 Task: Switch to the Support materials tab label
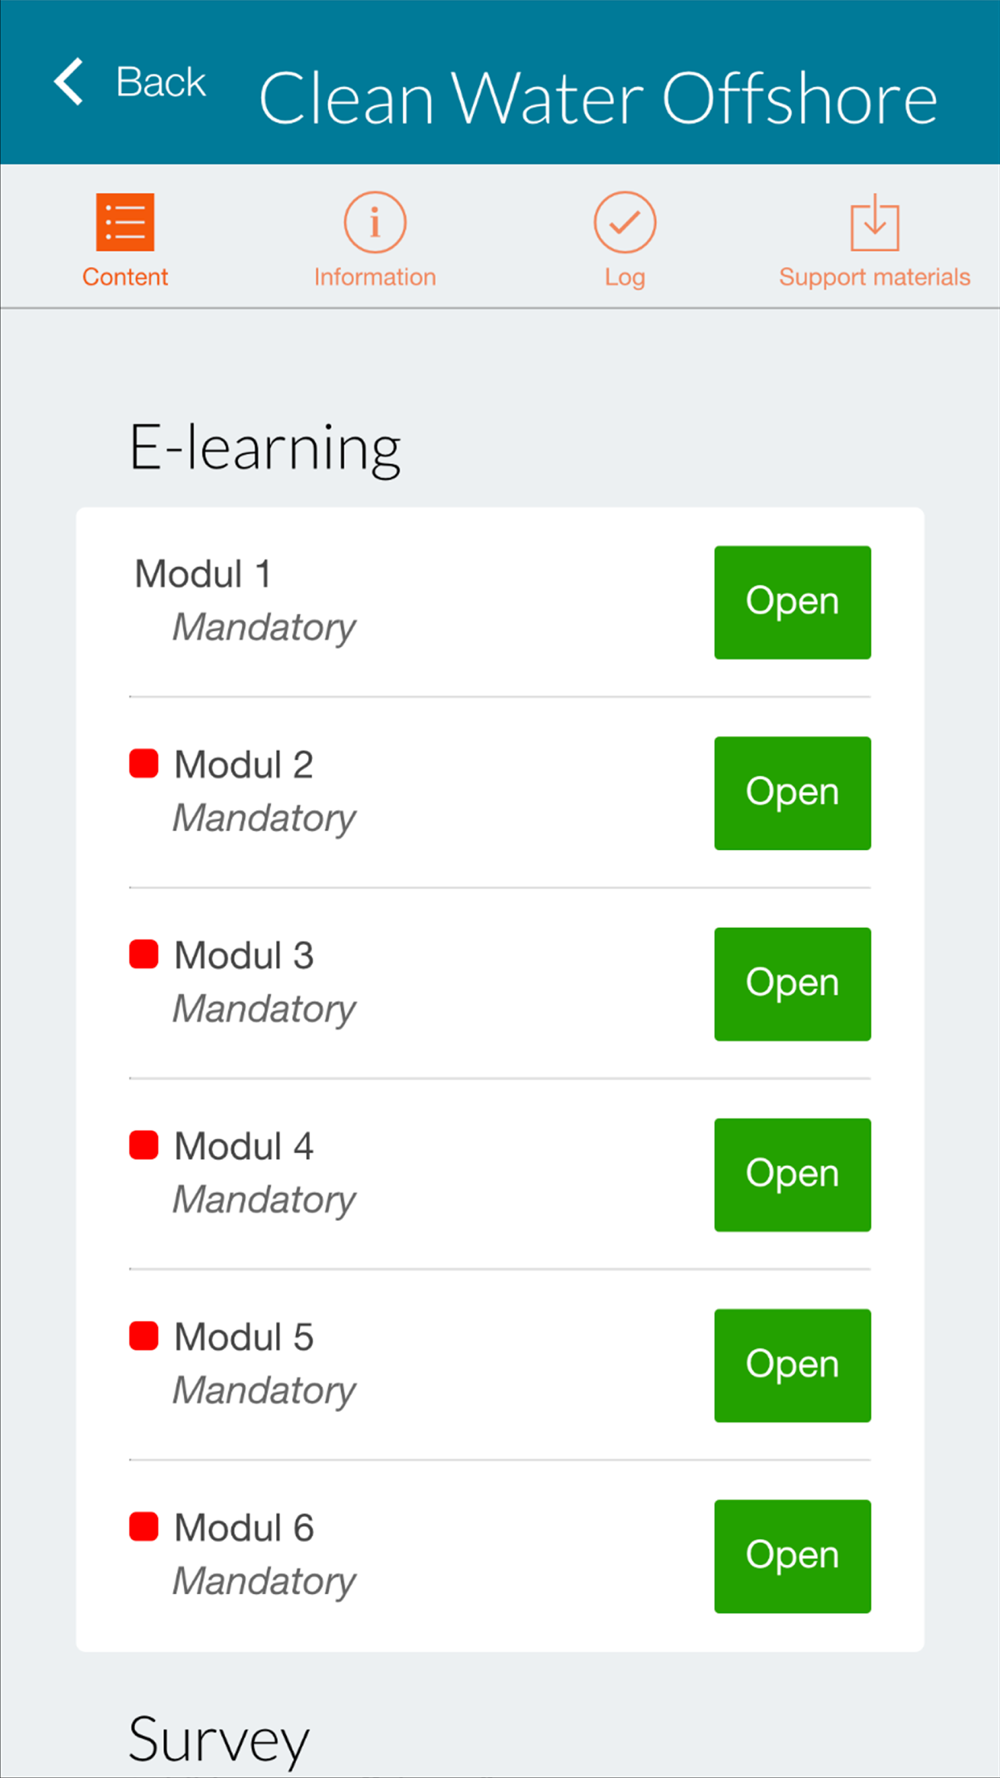(875, 277)
